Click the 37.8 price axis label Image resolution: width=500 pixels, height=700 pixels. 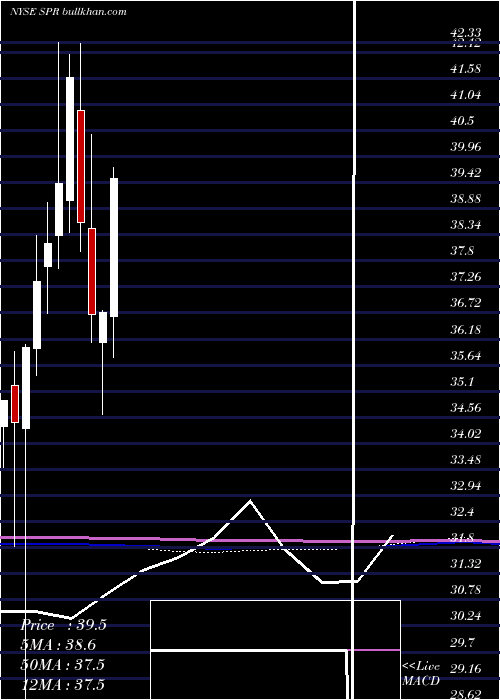tap(462, 251)
